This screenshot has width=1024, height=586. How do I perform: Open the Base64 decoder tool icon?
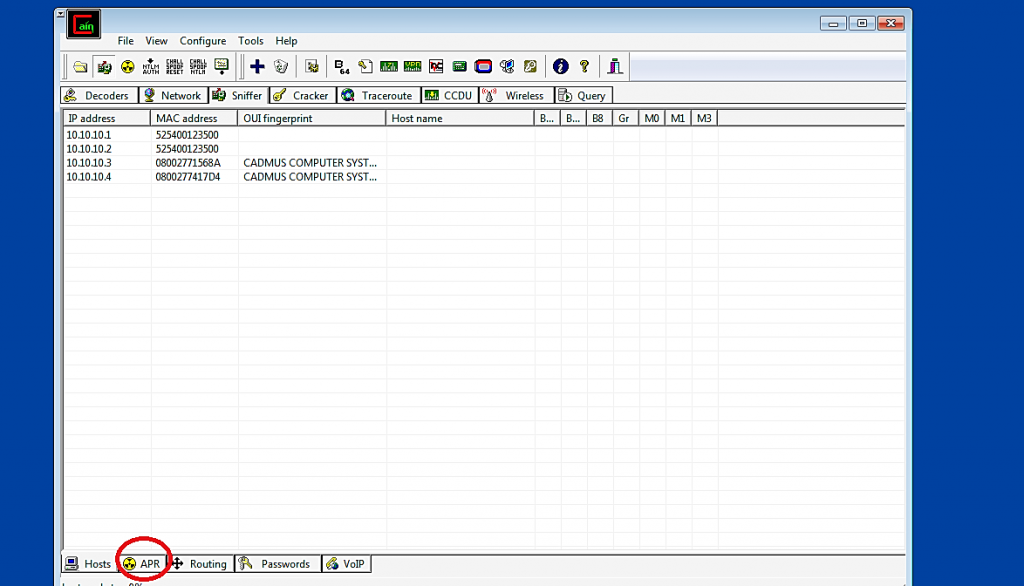click(342, 67)
